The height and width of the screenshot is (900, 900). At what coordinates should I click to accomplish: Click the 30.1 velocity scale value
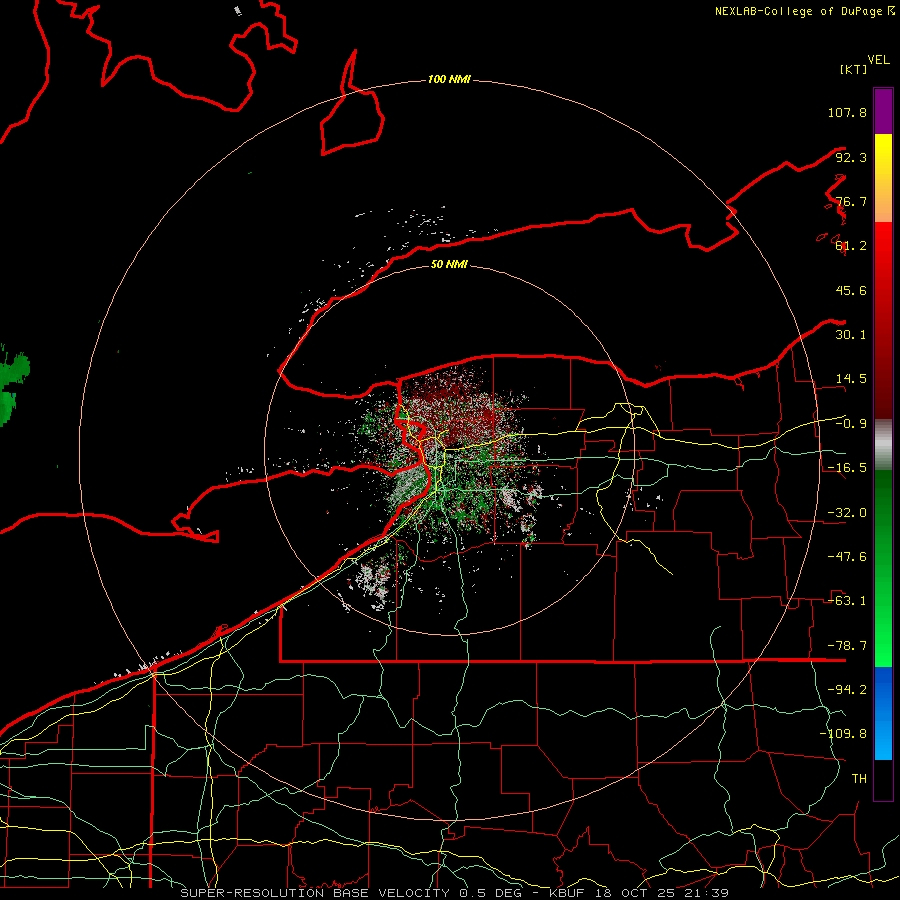click(x=851, y=335)
